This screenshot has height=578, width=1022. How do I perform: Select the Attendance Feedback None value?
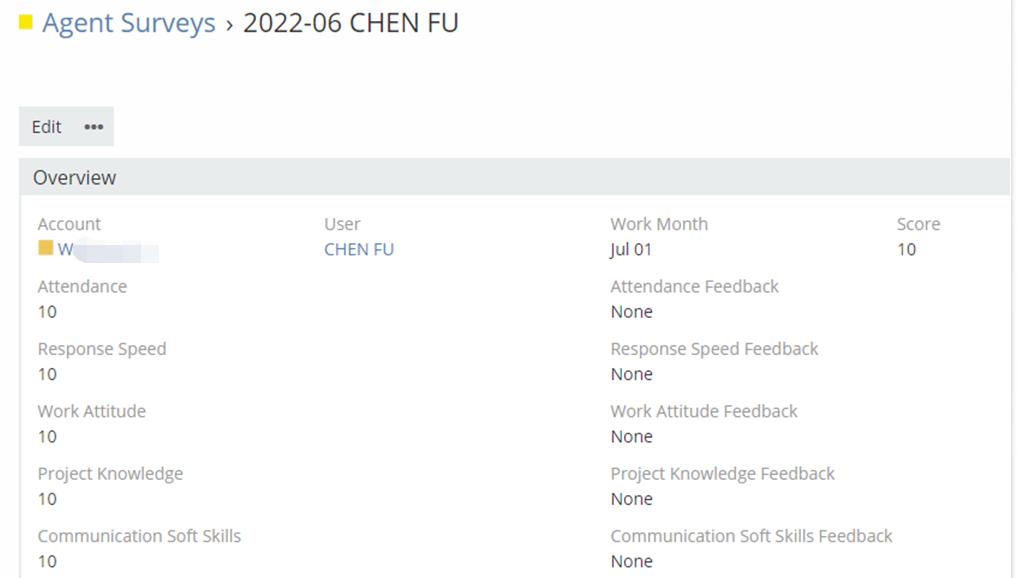pos(631,311)
